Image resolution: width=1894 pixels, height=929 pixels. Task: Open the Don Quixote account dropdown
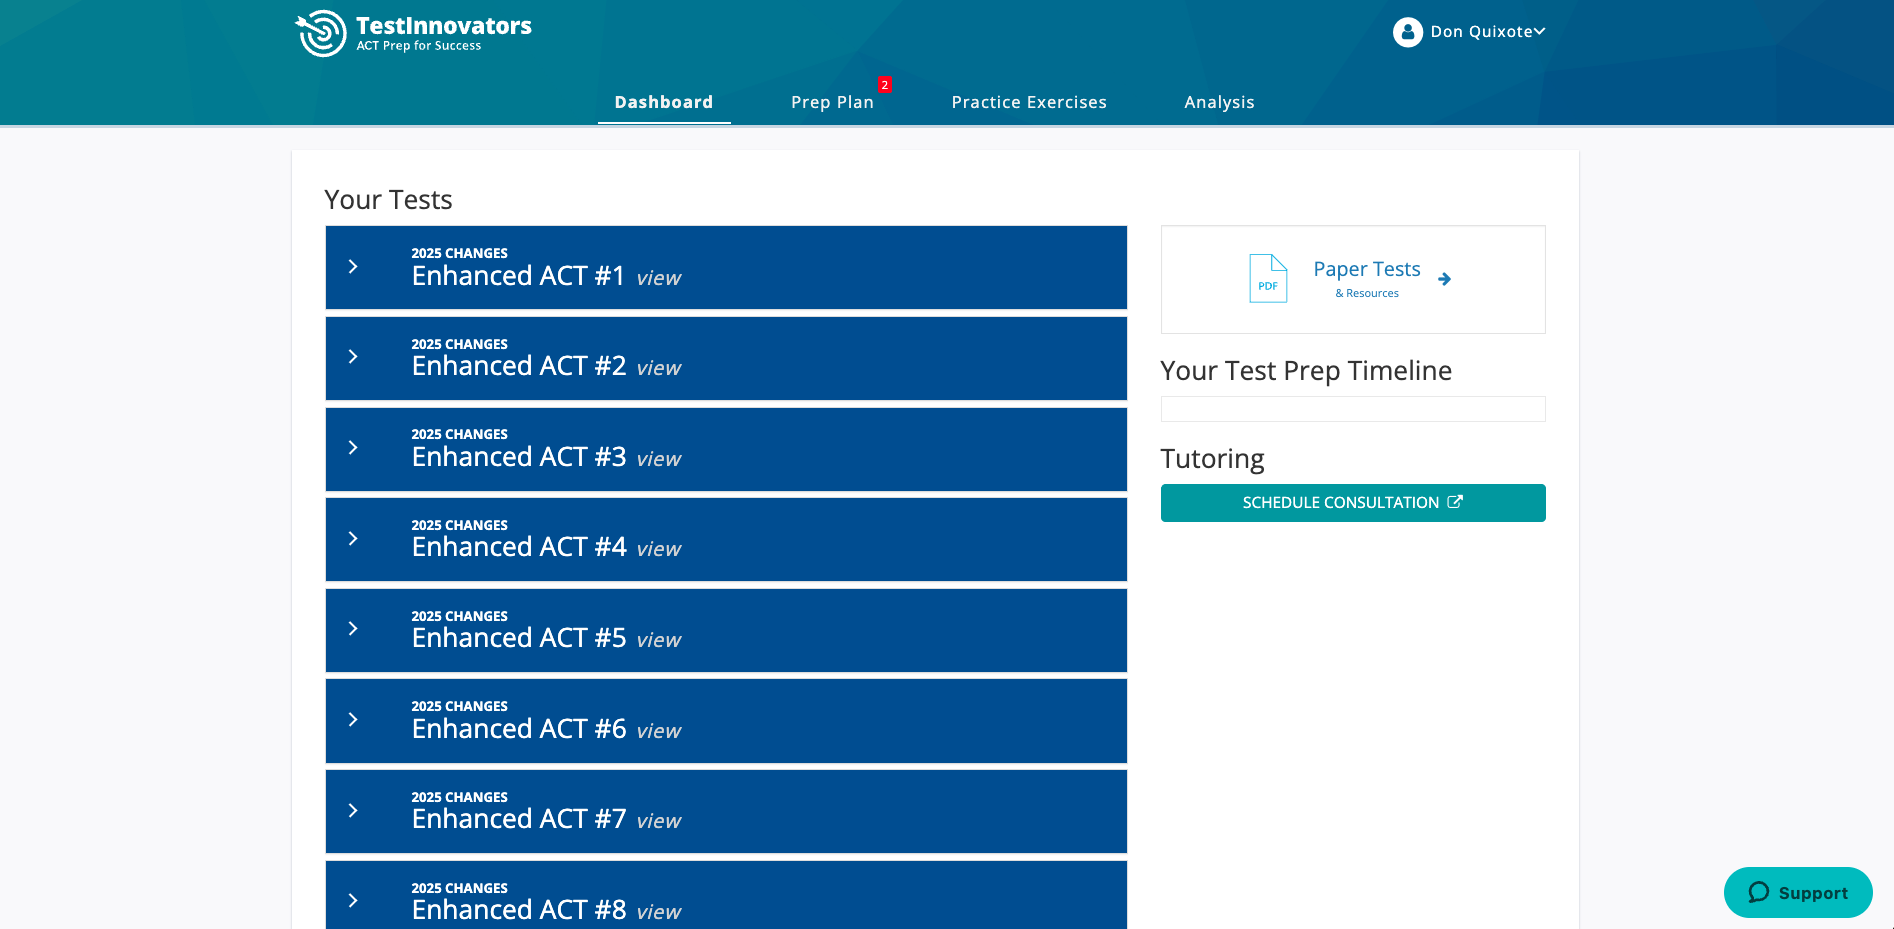(1487, 32)
